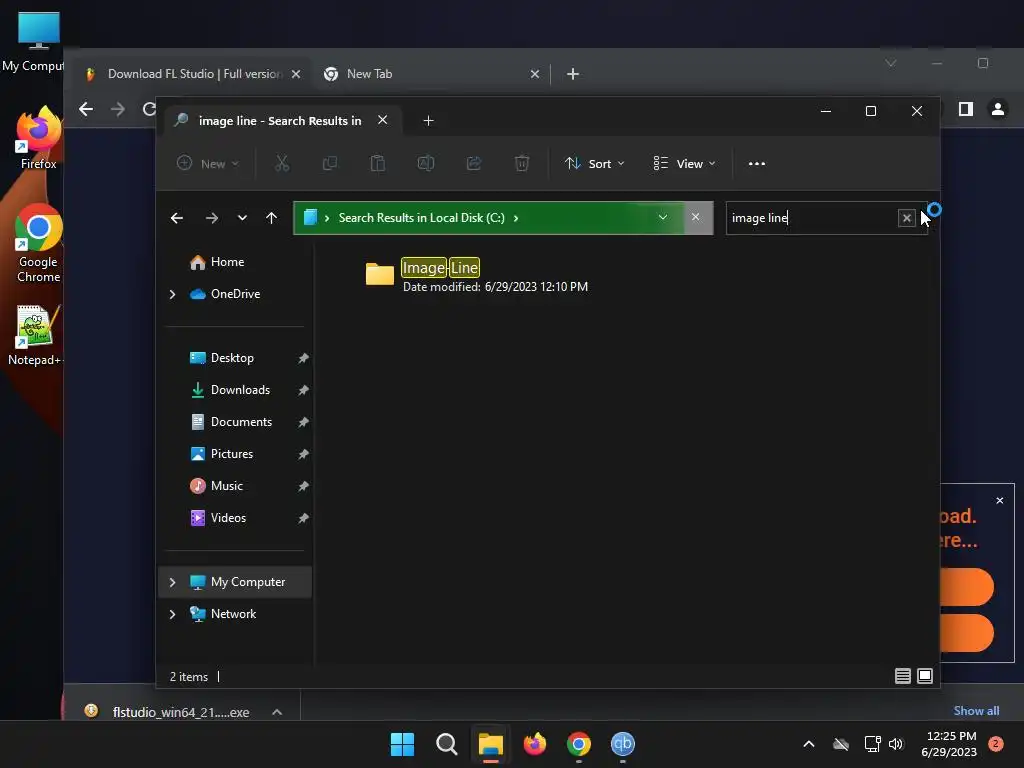Screen dimensions: 1024x768
Task: Show hidden system tray icons
Action: pos(808,744)
